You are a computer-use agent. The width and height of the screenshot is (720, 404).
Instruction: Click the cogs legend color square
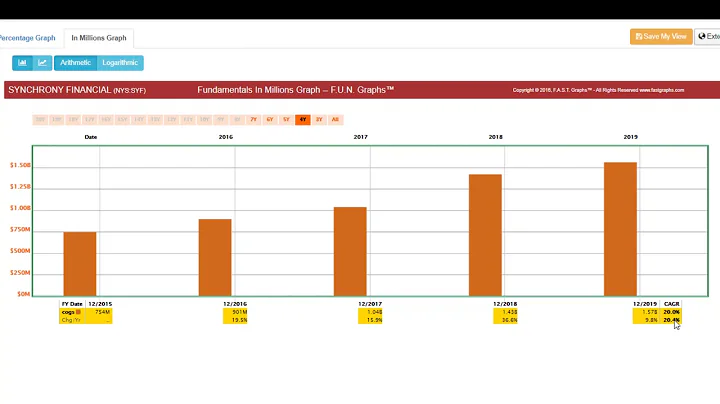coord(78,312)
